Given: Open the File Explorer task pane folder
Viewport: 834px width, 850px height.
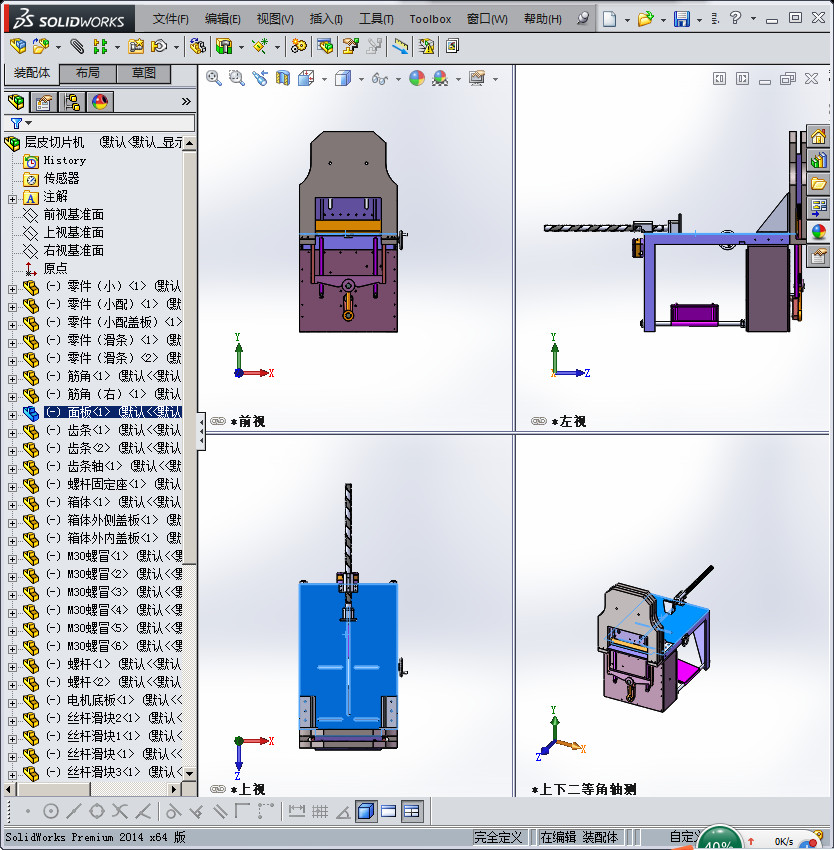Looking at the screenshot, I should click(x=819, y=183).
